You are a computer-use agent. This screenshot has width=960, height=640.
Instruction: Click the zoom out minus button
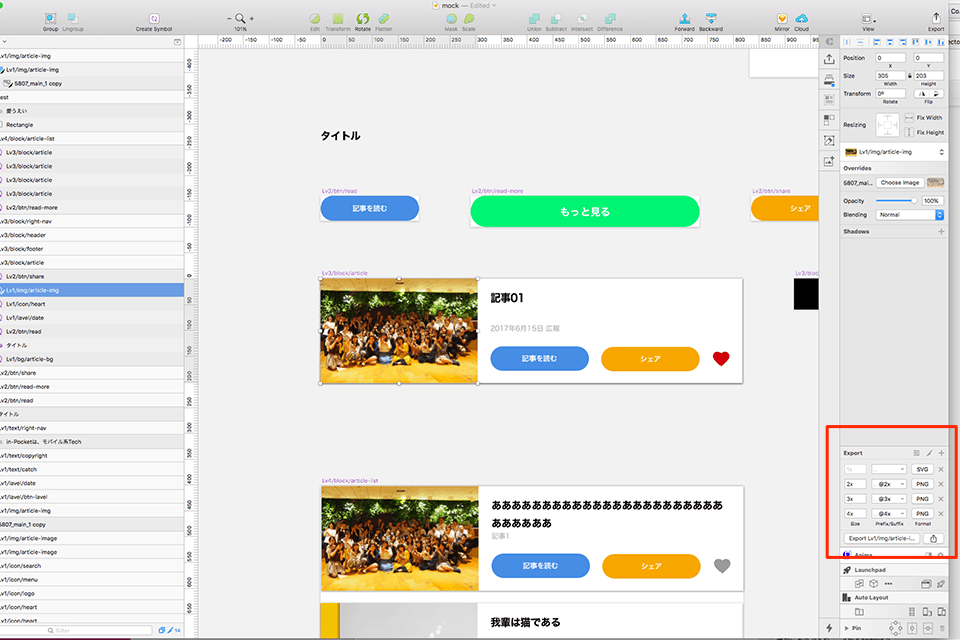click(x=229, y=19)
